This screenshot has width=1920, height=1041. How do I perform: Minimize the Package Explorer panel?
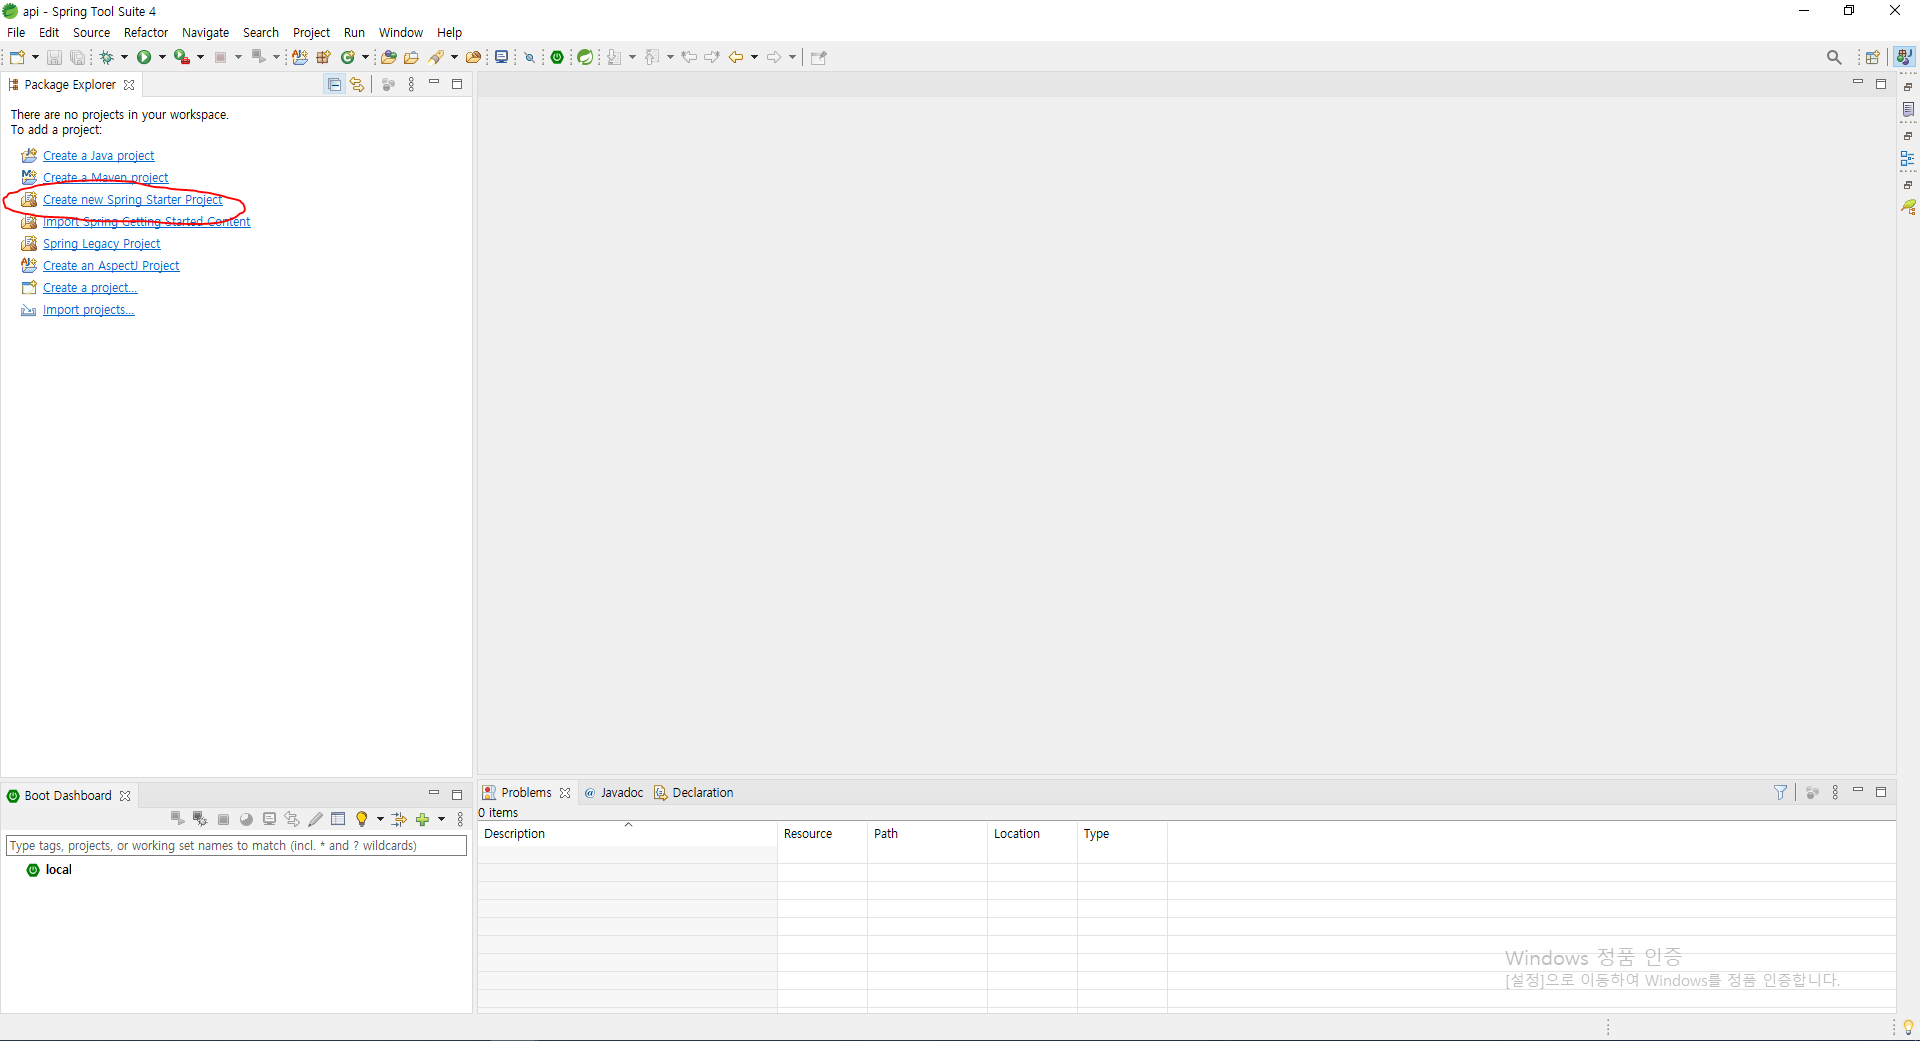(x=434, y=83)
